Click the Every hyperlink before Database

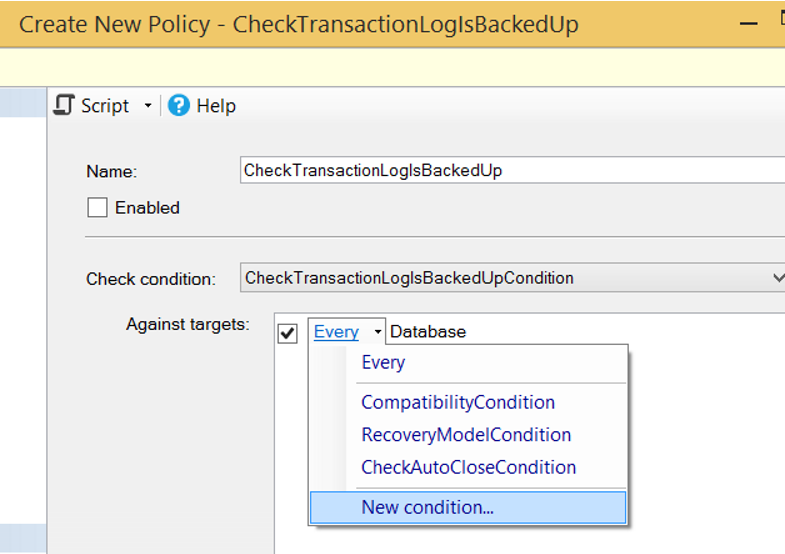[336, 332]
